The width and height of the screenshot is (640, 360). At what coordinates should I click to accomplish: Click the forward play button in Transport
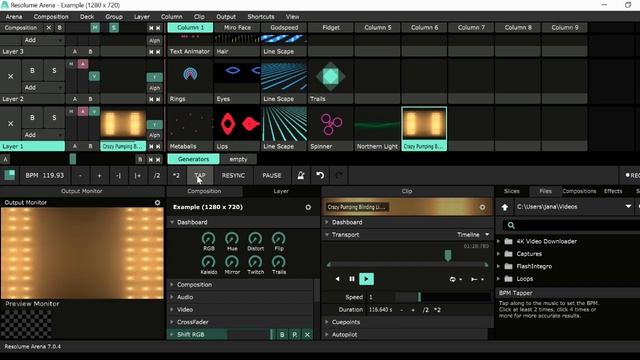click(366, 279)
